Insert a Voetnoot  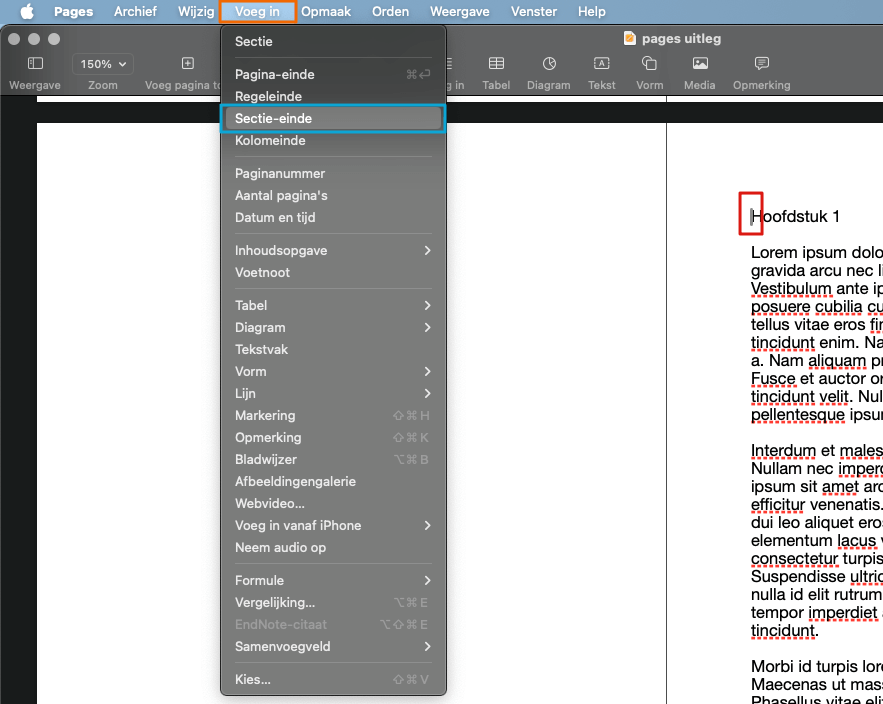[333, 273]
